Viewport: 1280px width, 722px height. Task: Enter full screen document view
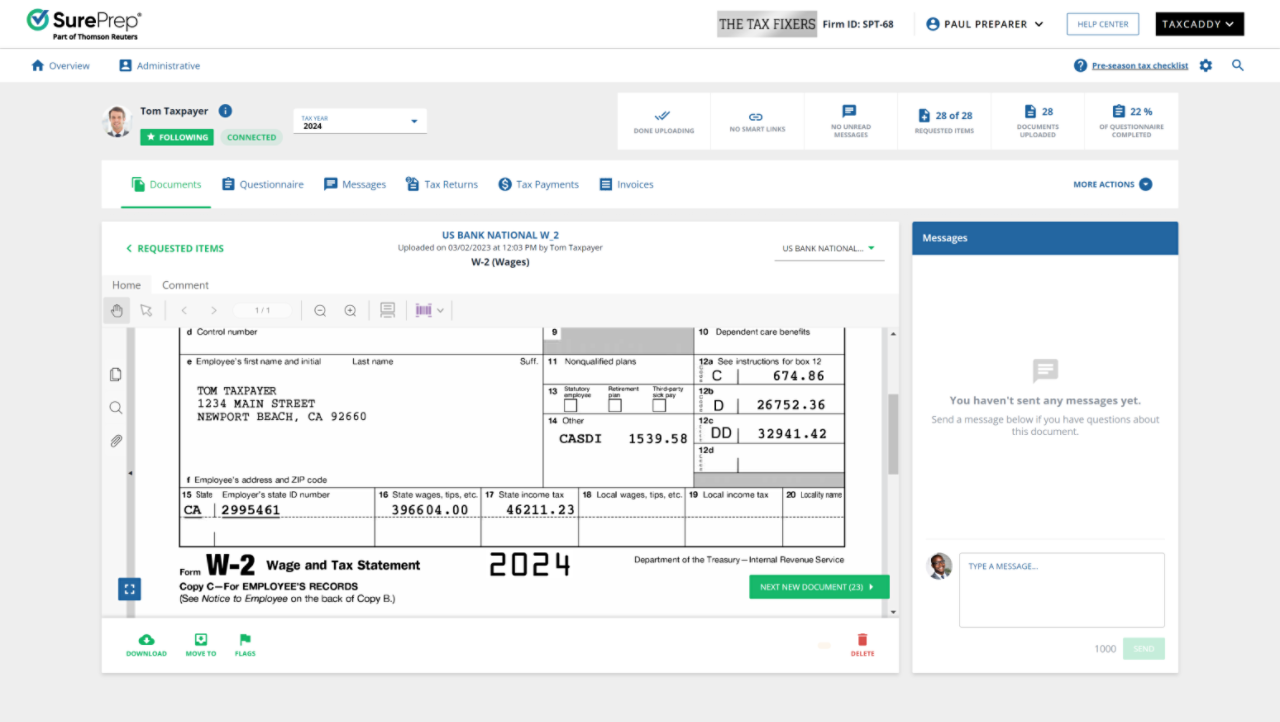coord(129,589)
